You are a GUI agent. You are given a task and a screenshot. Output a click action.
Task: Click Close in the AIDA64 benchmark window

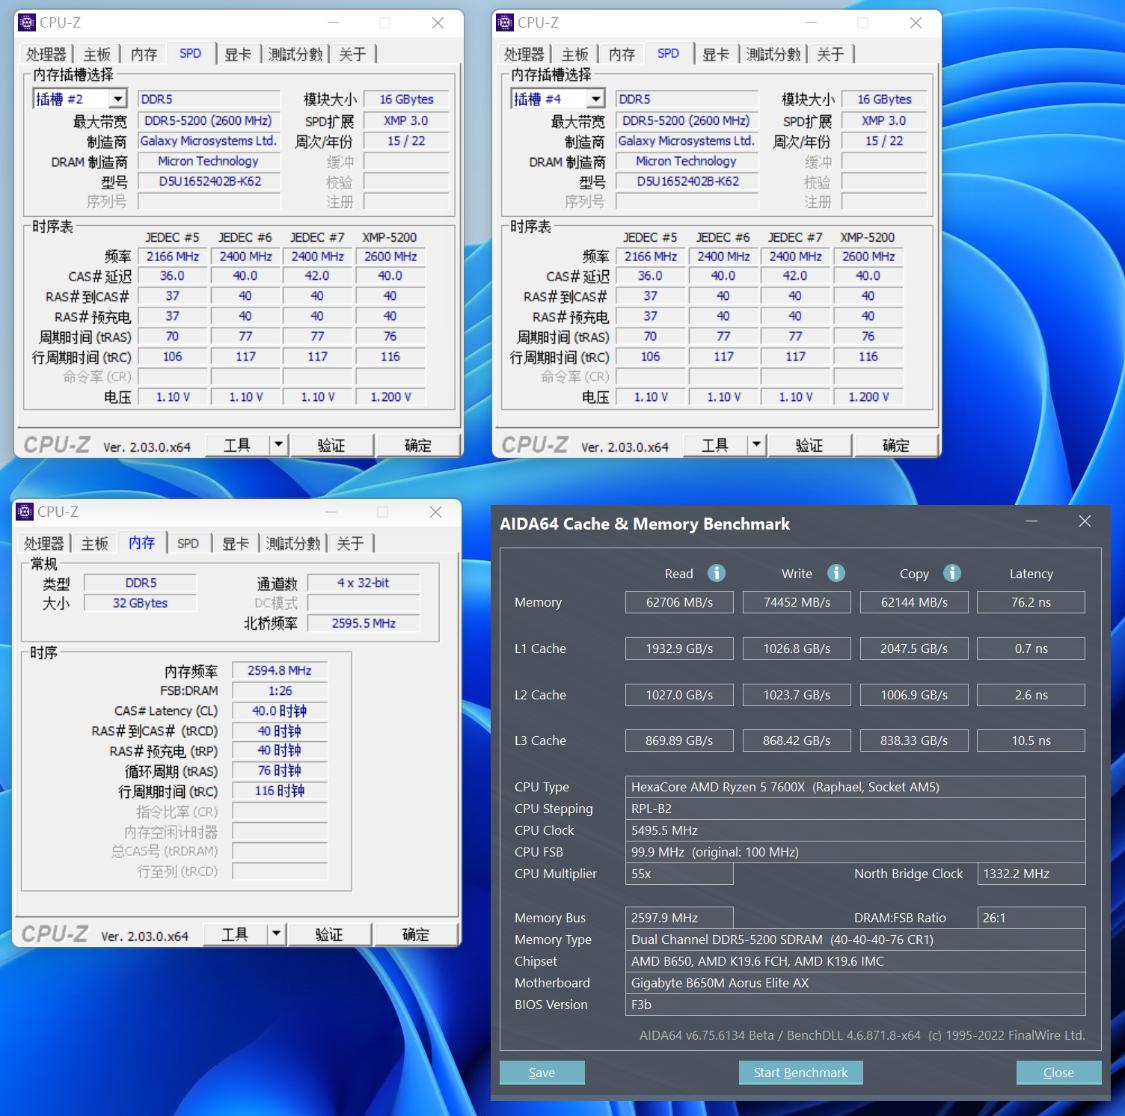pos(1058,1072)
